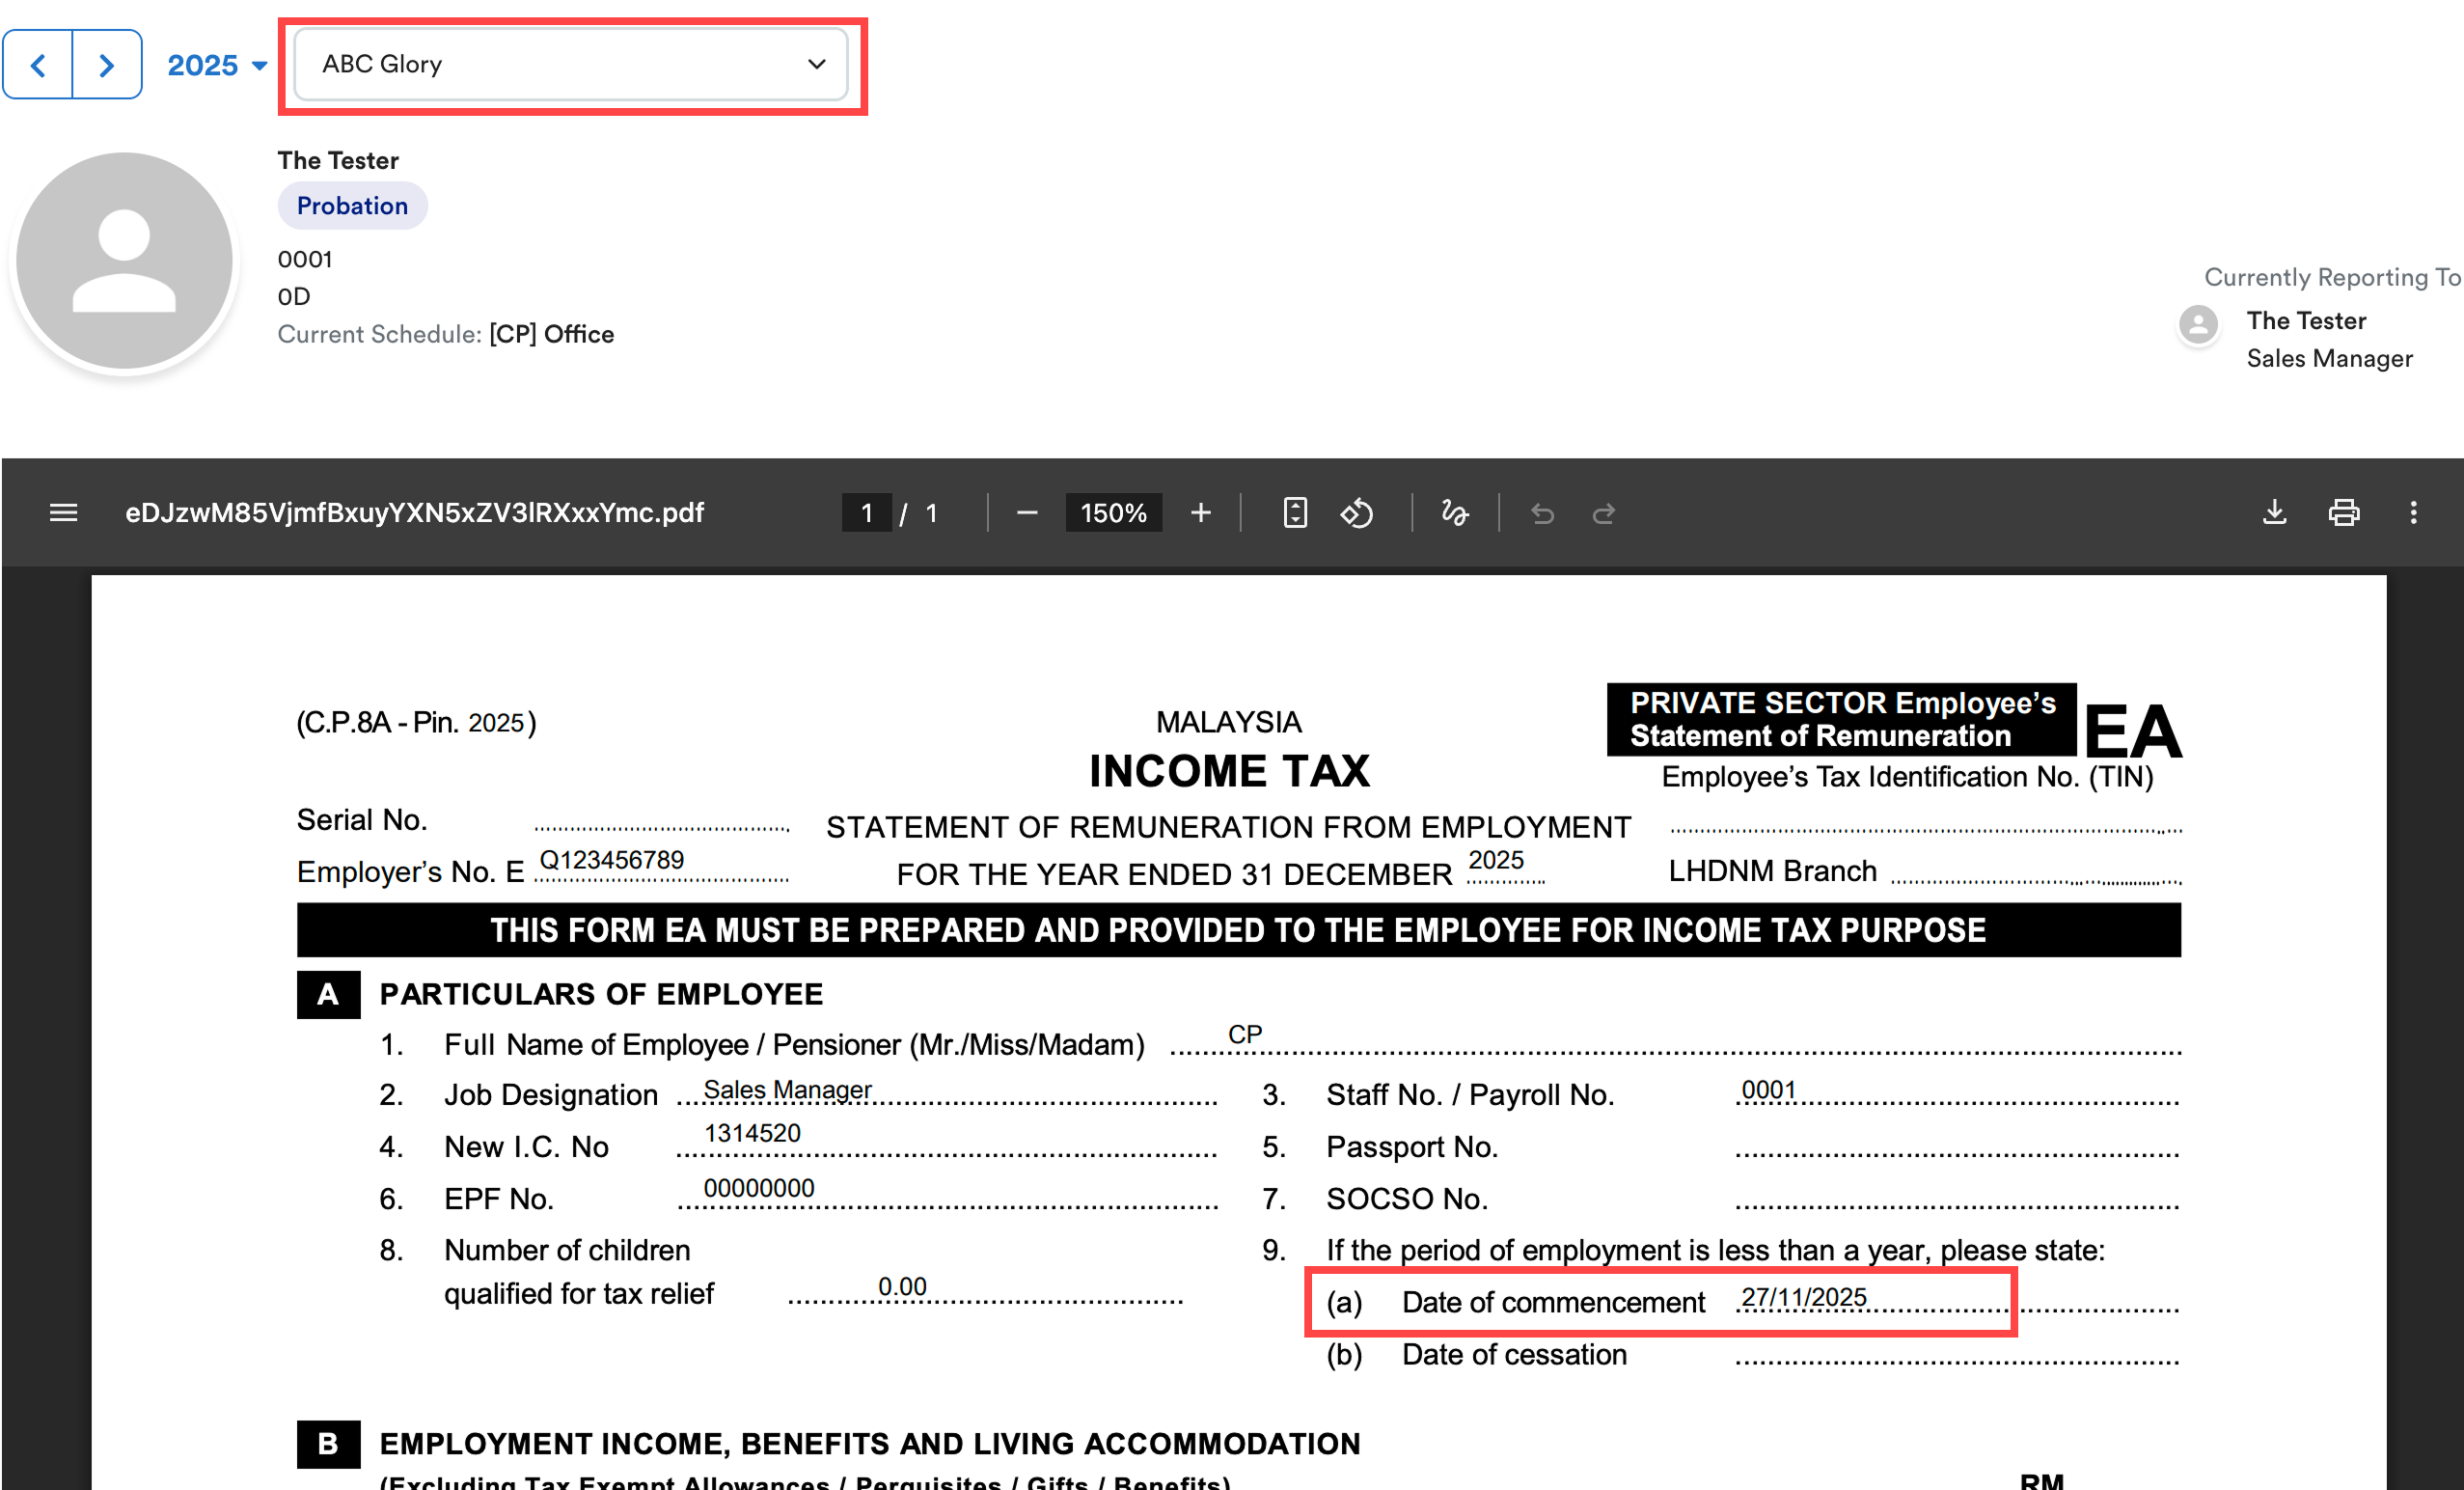Viewport: 2464px width, 1490px height.
Task: Rotate the PDF counterclockwise
Action: coord(1357,513)
